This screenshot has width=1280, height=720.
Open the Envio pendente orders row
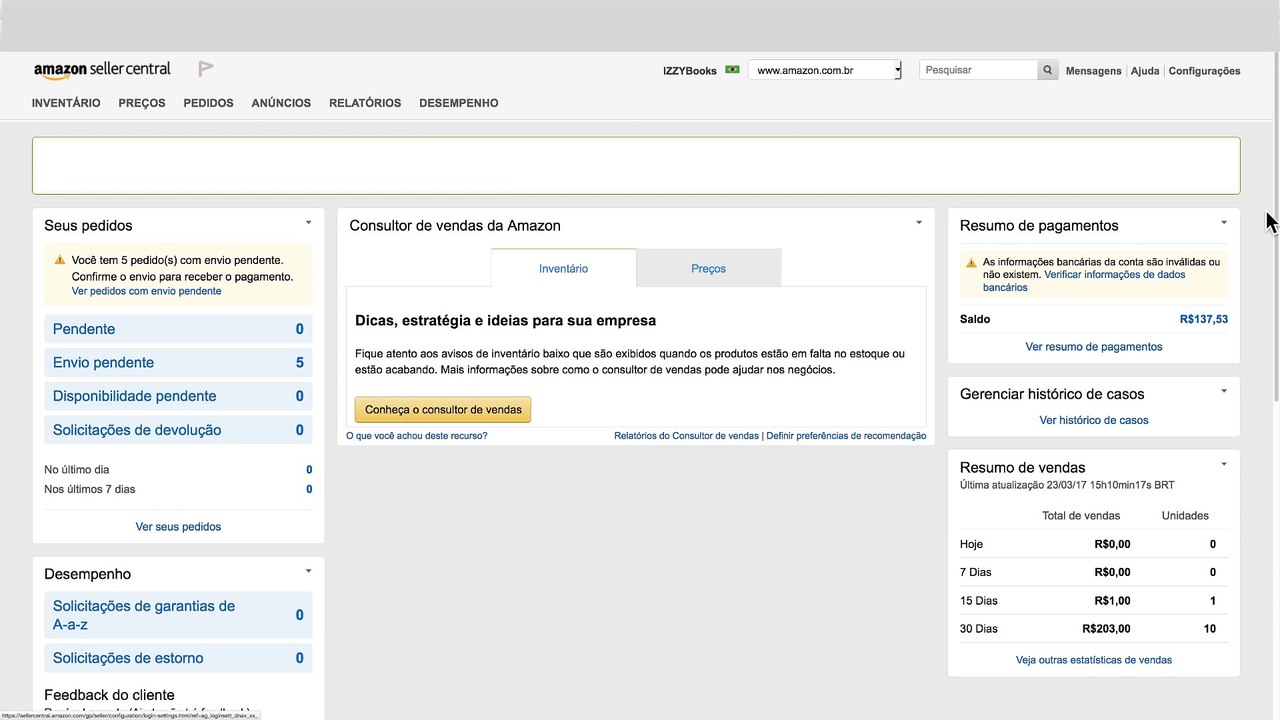[178, 363]
